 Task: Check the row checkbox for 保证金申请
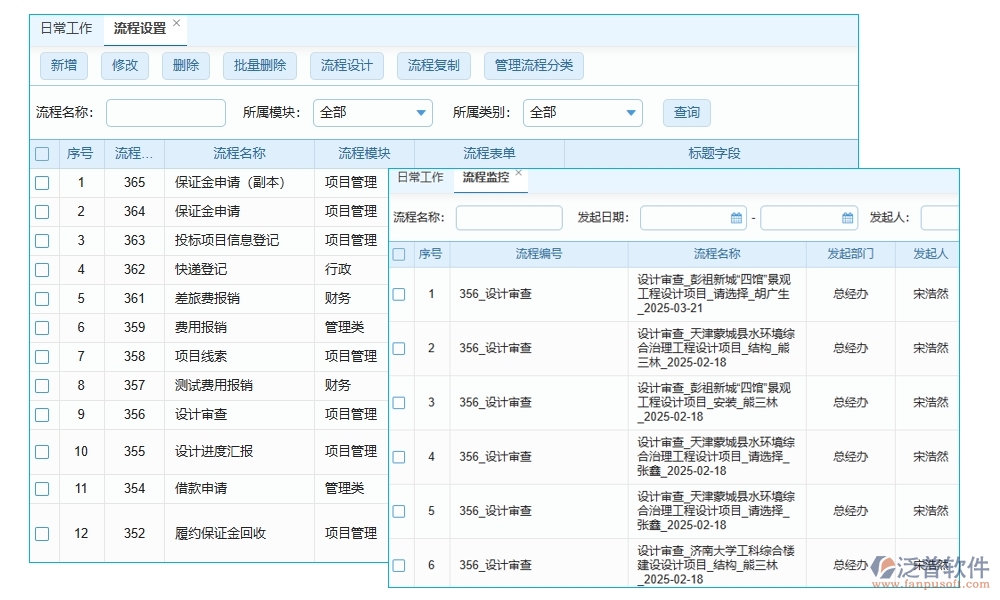coord(42,211)
